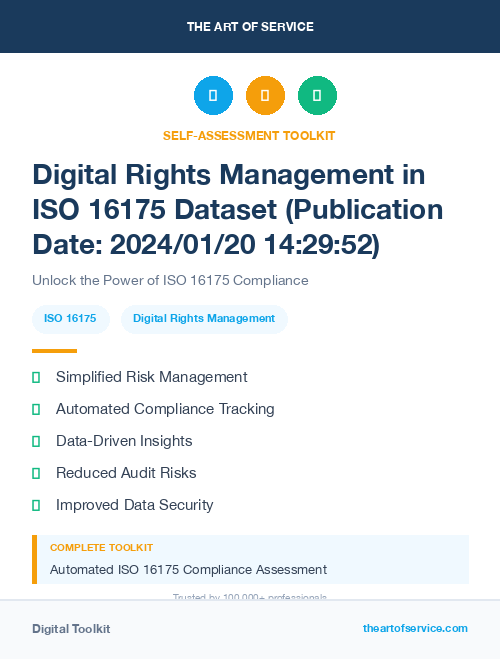500x659 pixels.
Task: Click the check icon beside Improved Data Security
Action: point(36,505)
